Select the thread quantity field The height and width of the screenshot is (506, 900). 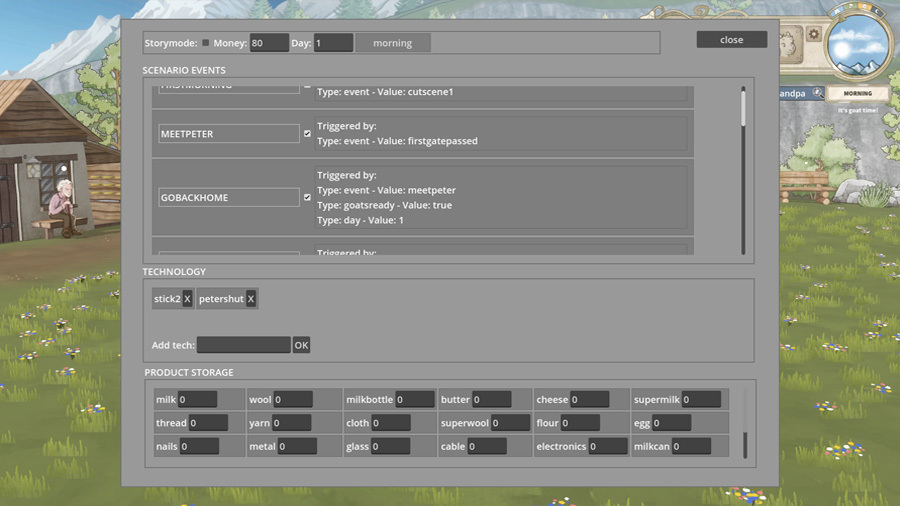(208, 423)
